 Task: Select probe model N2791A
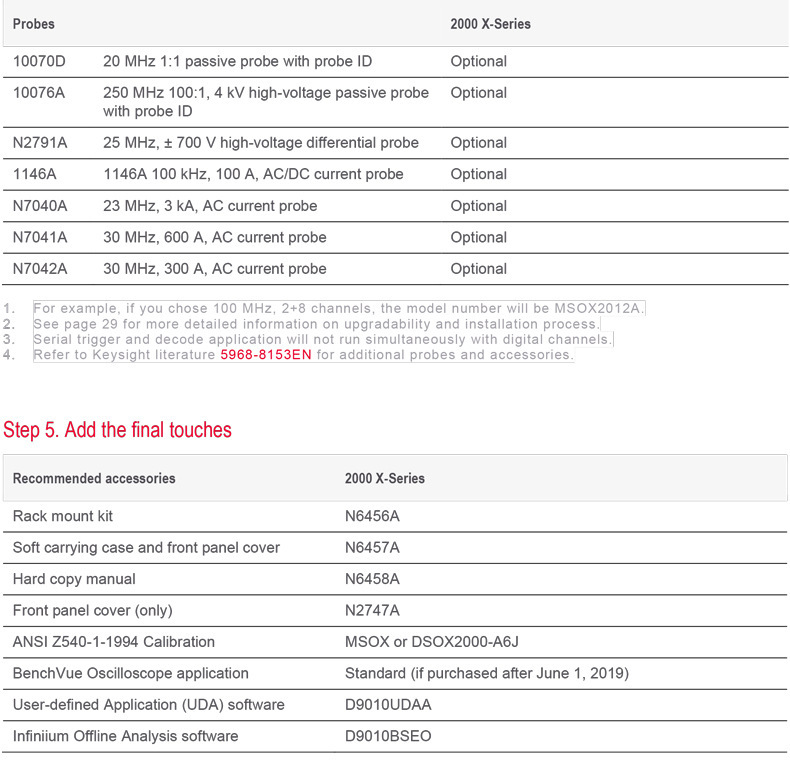40,143
